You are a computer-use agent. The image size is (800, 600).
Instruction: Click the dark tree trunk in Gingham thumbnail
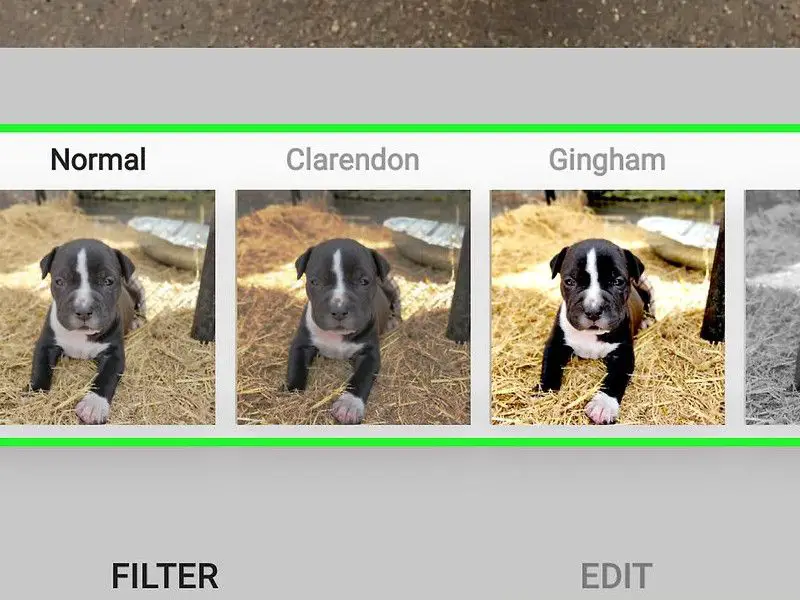pos(714,286)
